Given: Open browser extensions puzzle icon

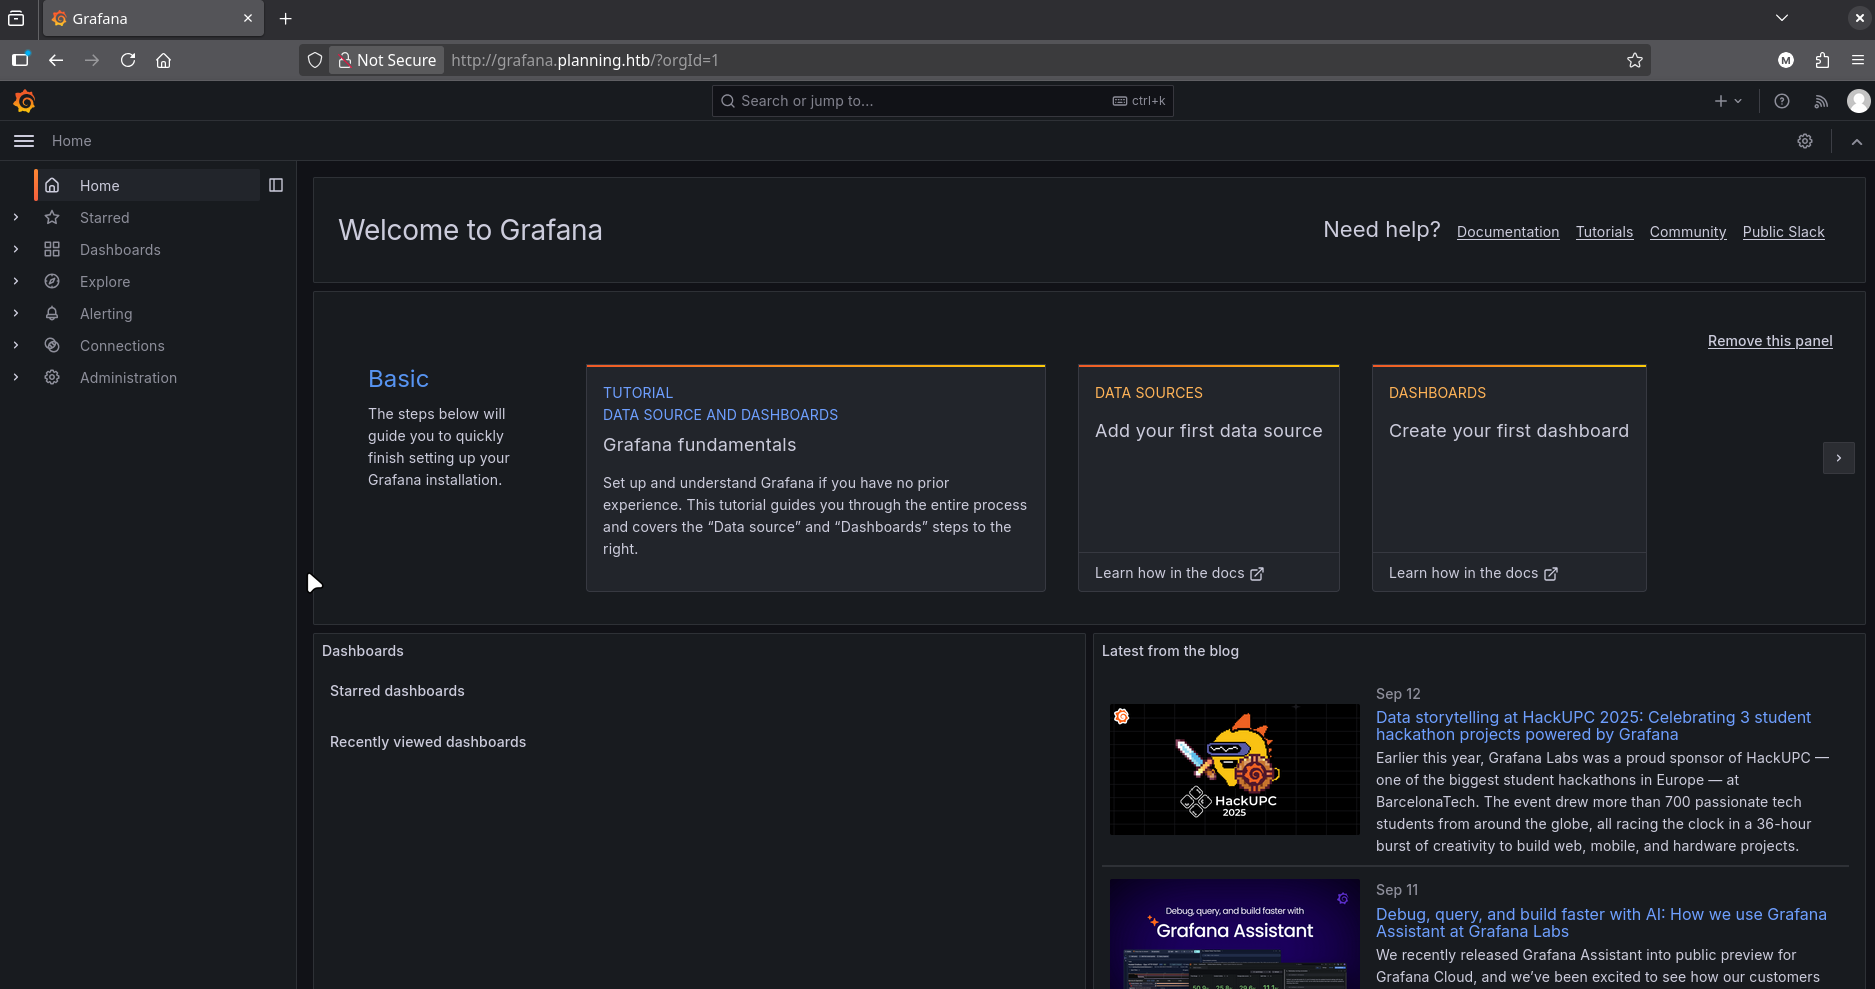Looking at the screenshot, I should 1822,60.
